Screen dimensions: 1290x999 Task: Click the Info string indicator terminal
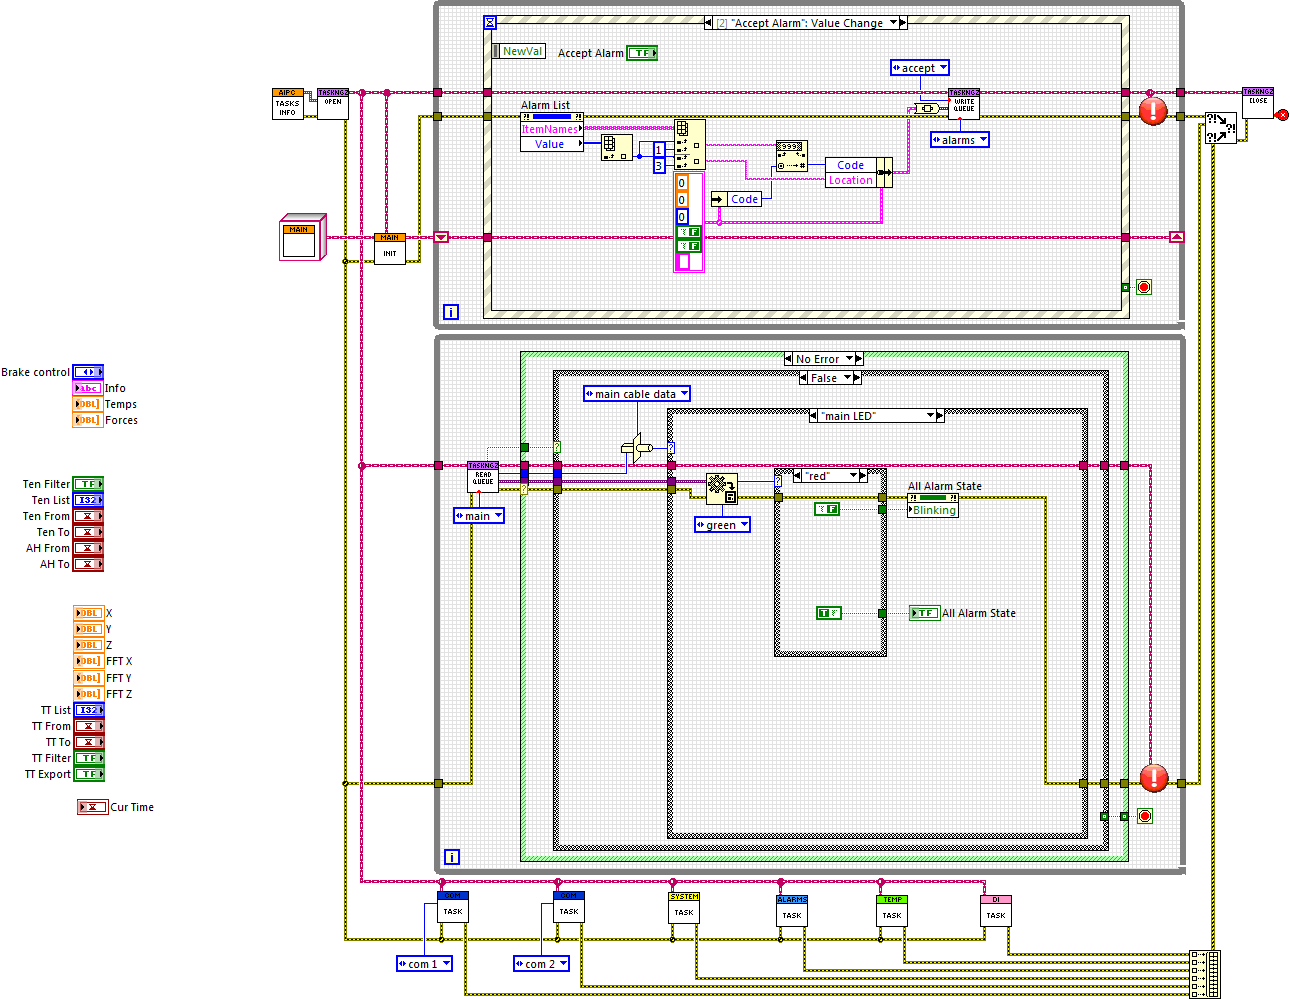(x=88, y=388)
